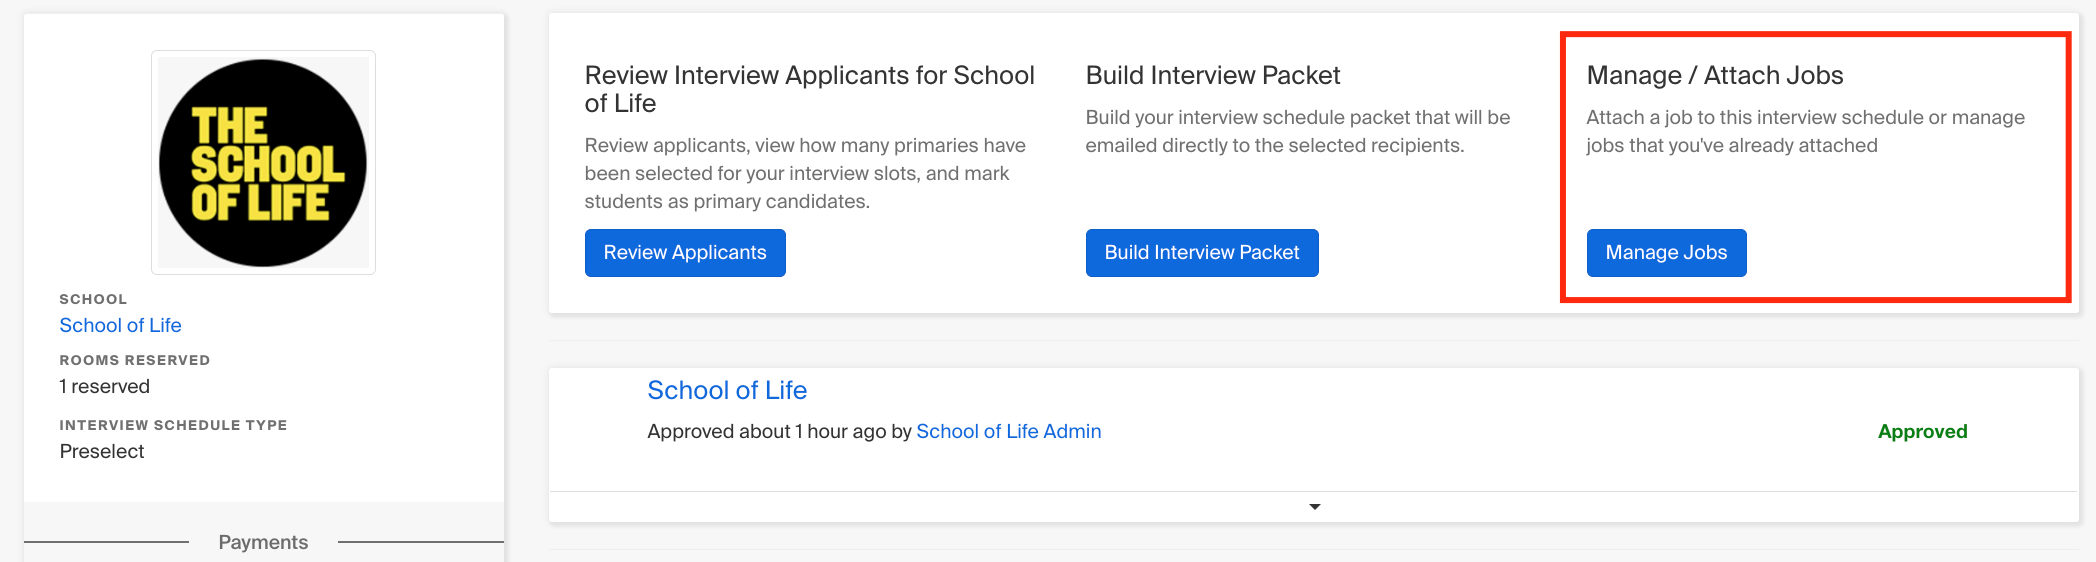The image size is (2096, 562).
Task: Click the '1 reserved' rooms value
Action: (104, 386)
